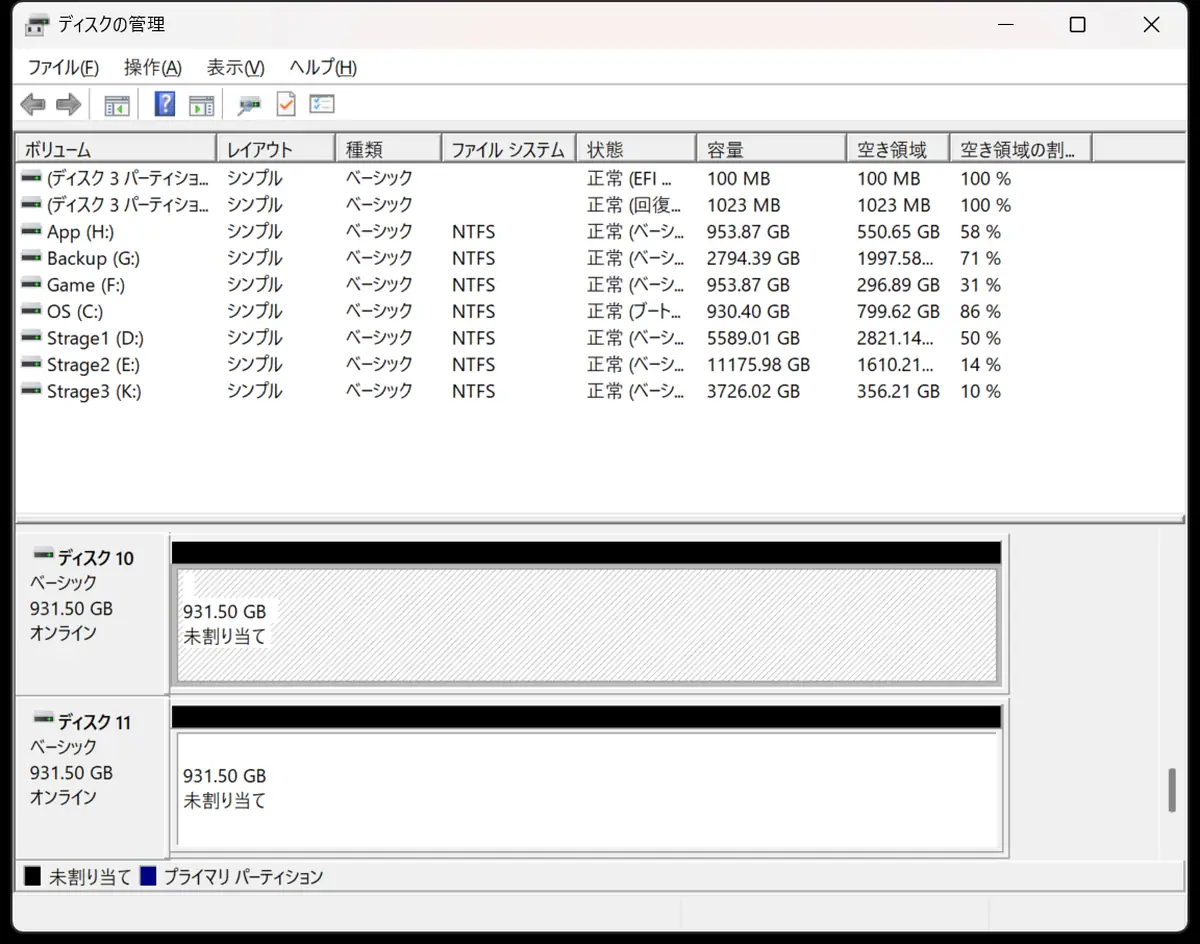This screenshot has height=944, width=1200.
Task: Click the drive icon of App (H:) row
Action: (32, 231)
